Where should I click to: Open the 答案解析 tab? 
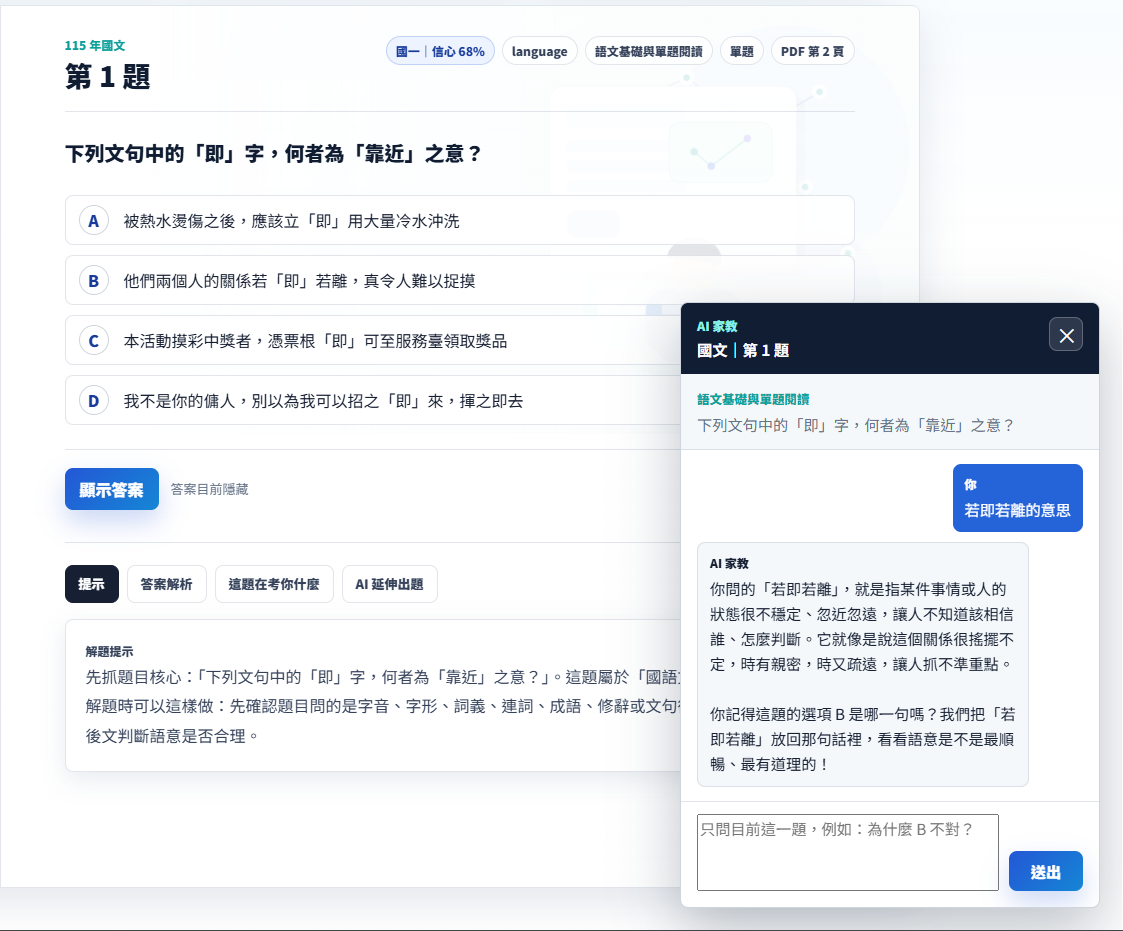pyautogui.click(x=167, y=584)
